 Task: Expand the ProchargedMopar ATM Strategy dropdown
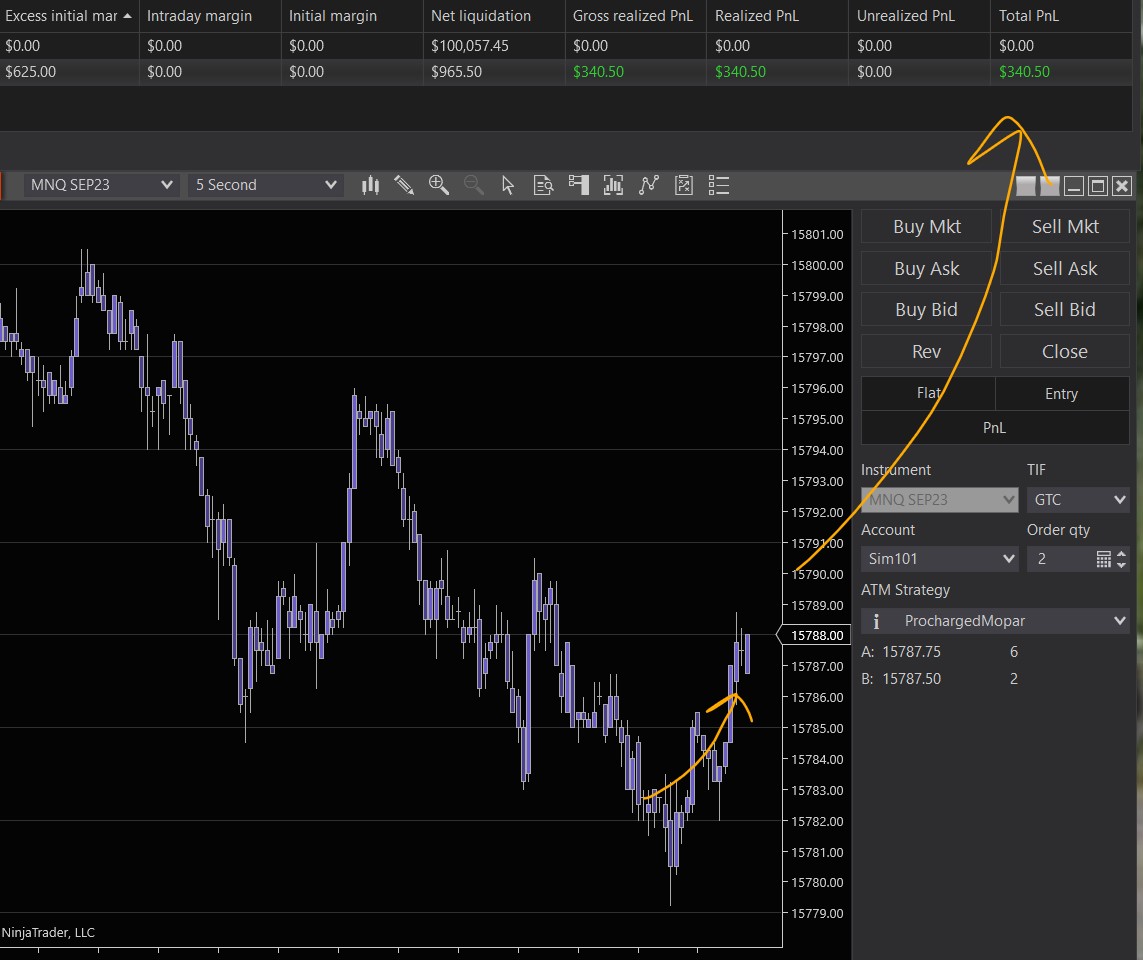point(995,621)
